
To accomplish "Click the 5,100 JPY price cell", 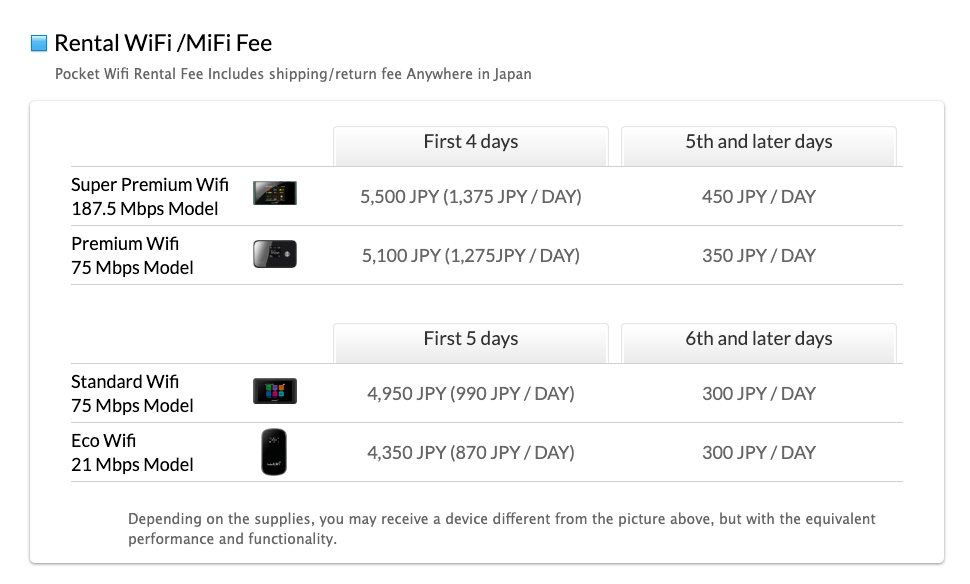I will click(x=471, y=256).
